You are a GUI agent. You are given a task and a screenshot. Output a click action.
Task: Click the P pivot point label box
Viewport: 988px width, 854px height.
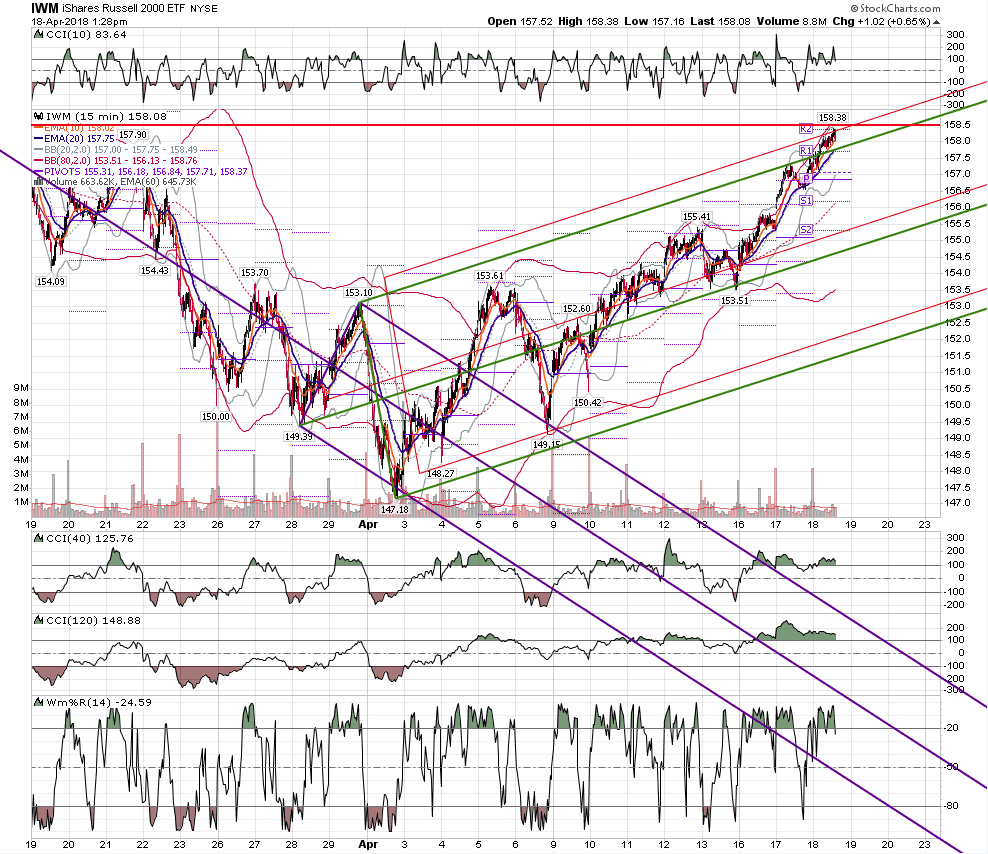coord(807,179)
